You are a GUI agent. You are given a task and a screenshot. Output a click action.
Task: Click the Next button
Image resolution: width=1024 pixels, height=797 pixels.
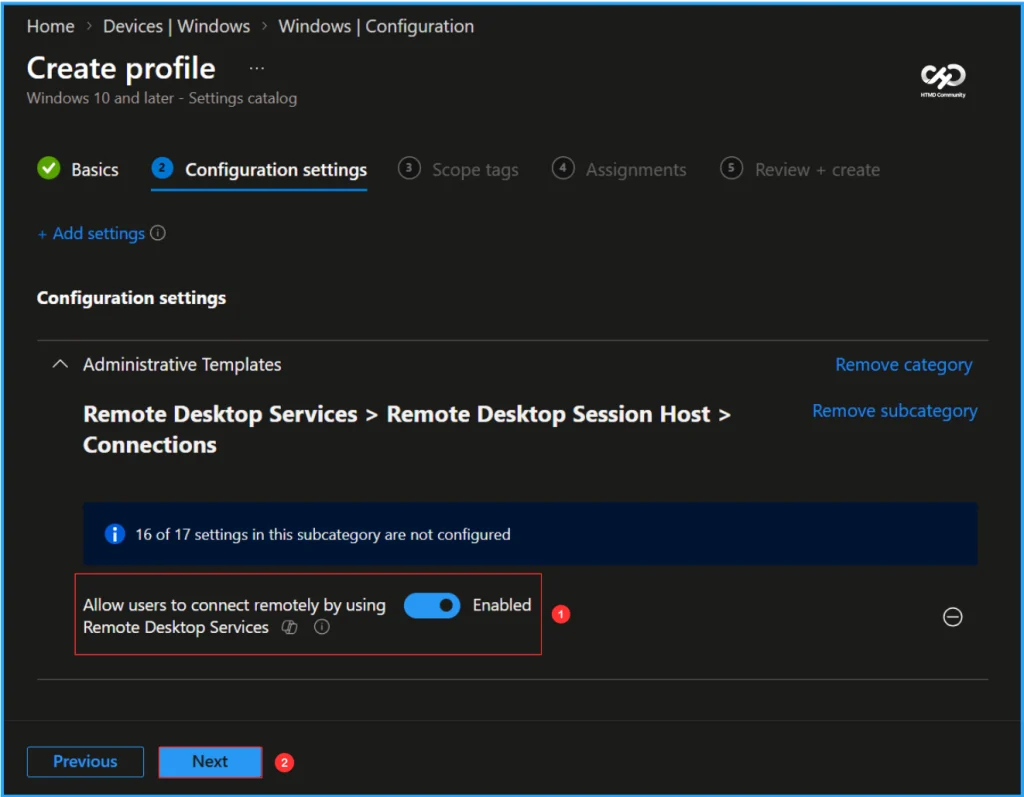210,762
